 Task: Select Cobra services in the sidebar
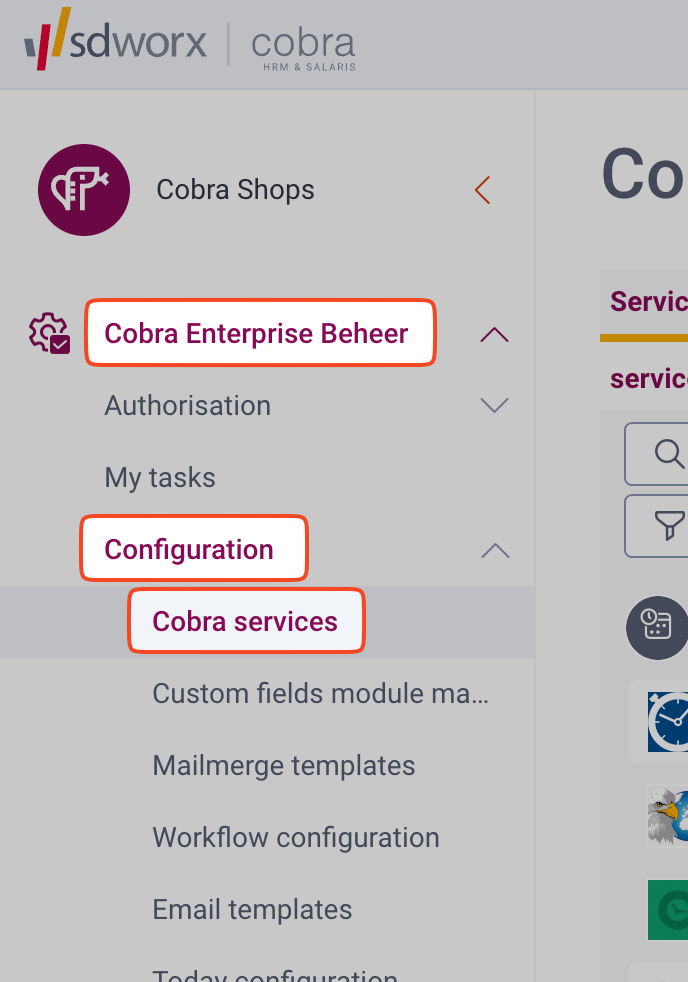click(x=245, y=622)
